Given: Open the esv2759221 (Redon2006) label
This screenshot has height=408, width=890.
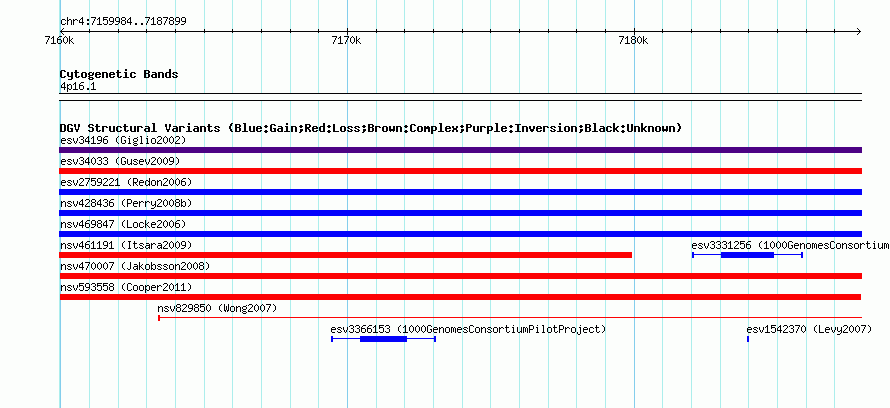Looking at the screenshot, I should click(x=126, y=182).
